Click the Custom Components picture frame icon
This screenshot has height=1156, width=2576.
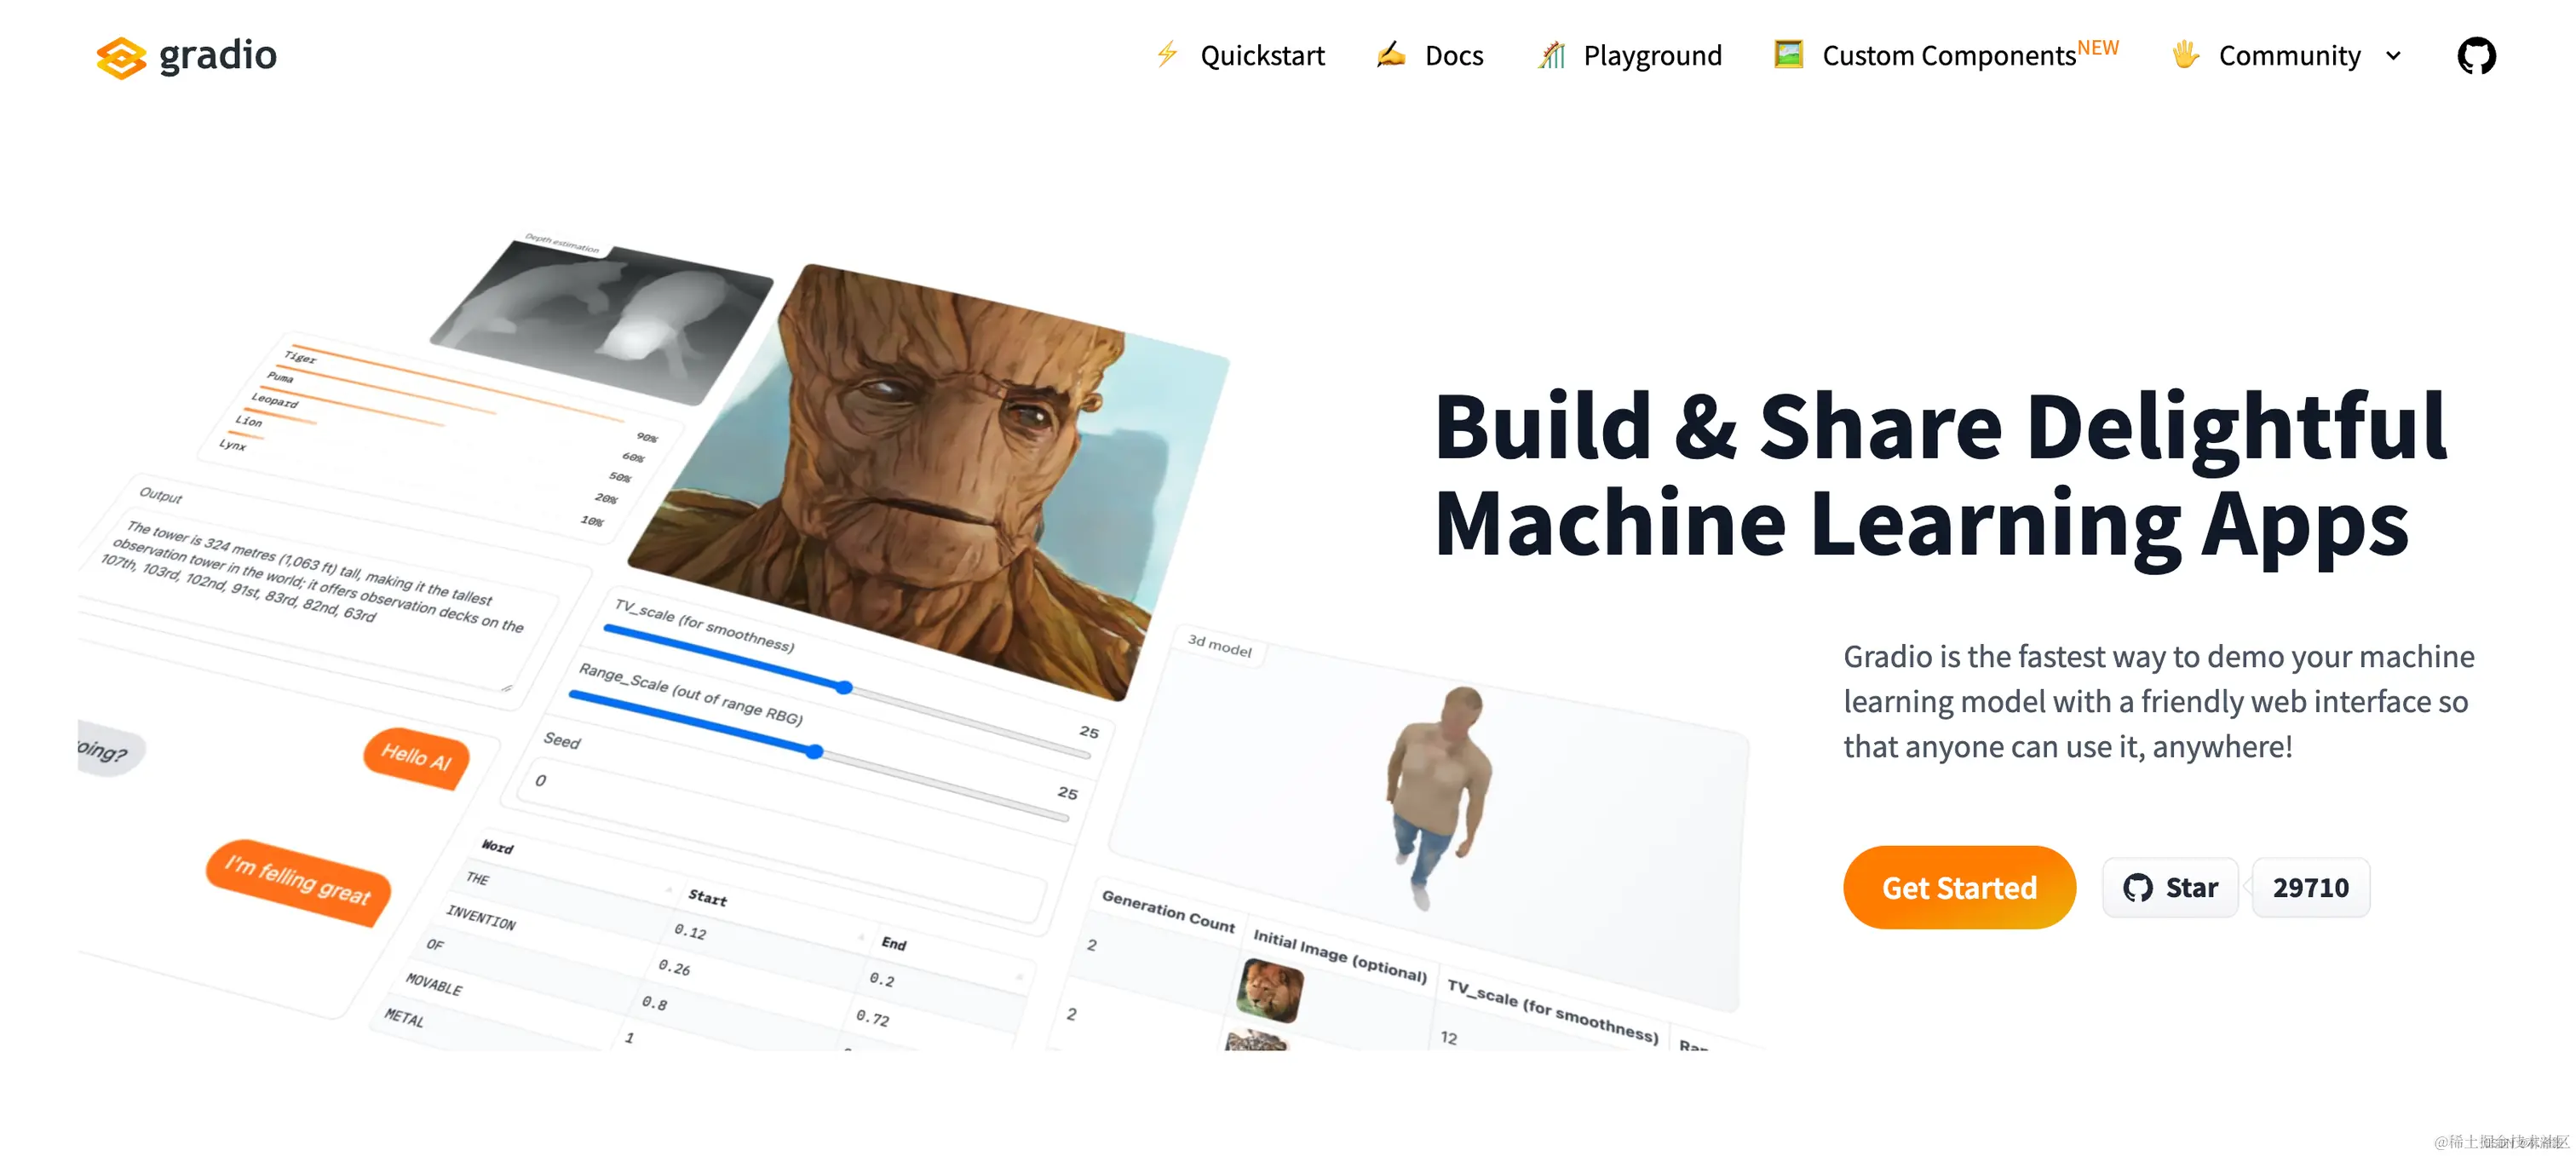(1788, 54)
